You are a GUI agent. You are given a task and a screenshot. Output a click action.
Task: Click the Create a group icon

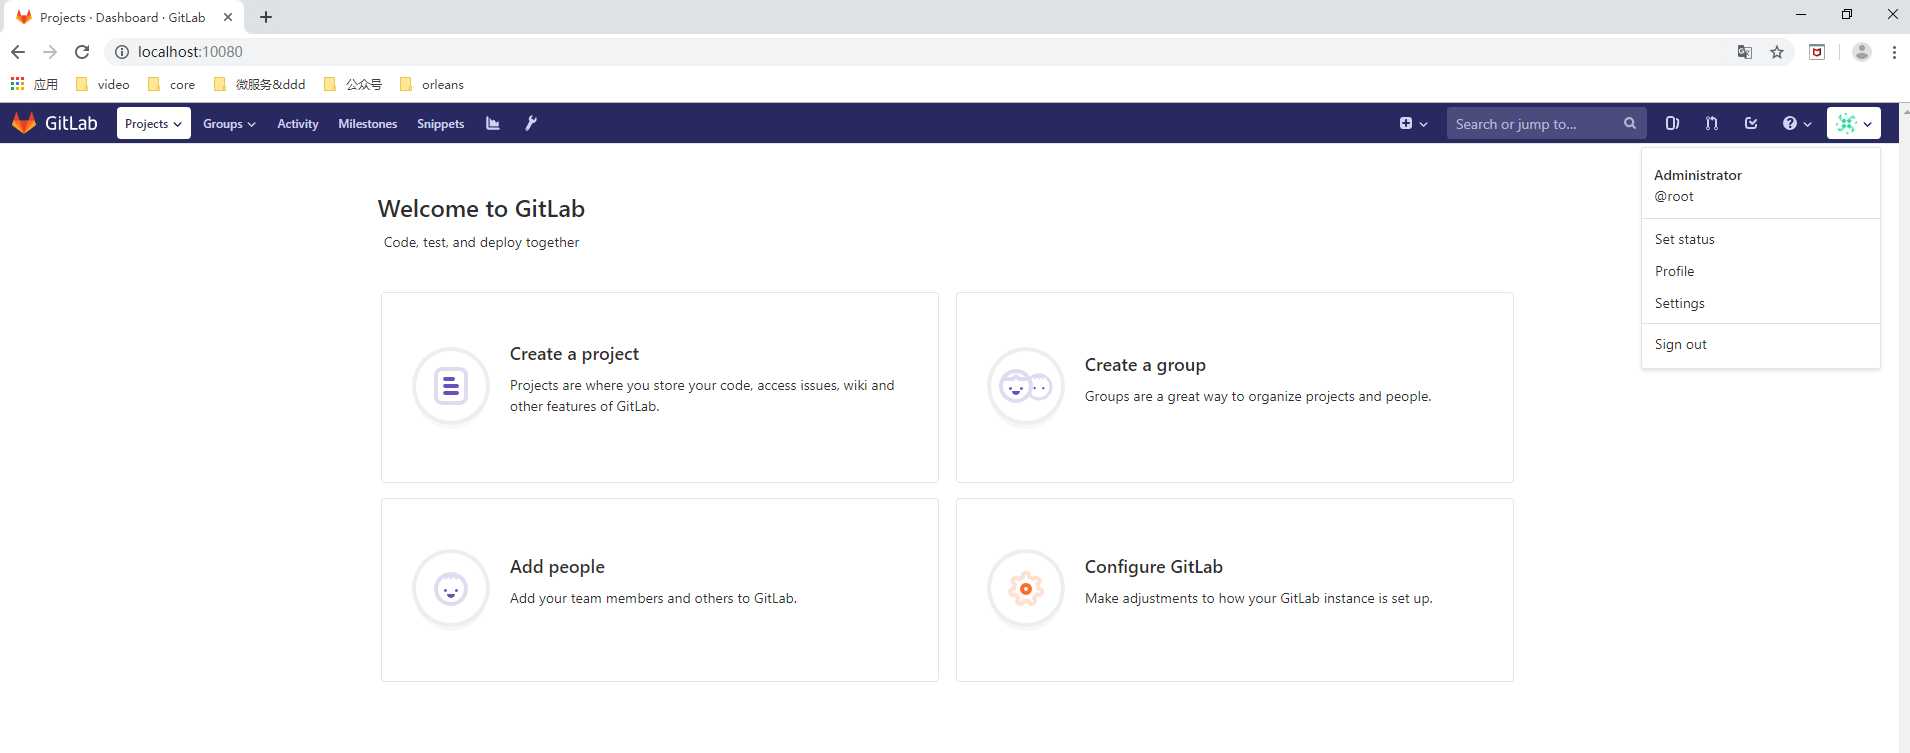tap(1026, 385)
